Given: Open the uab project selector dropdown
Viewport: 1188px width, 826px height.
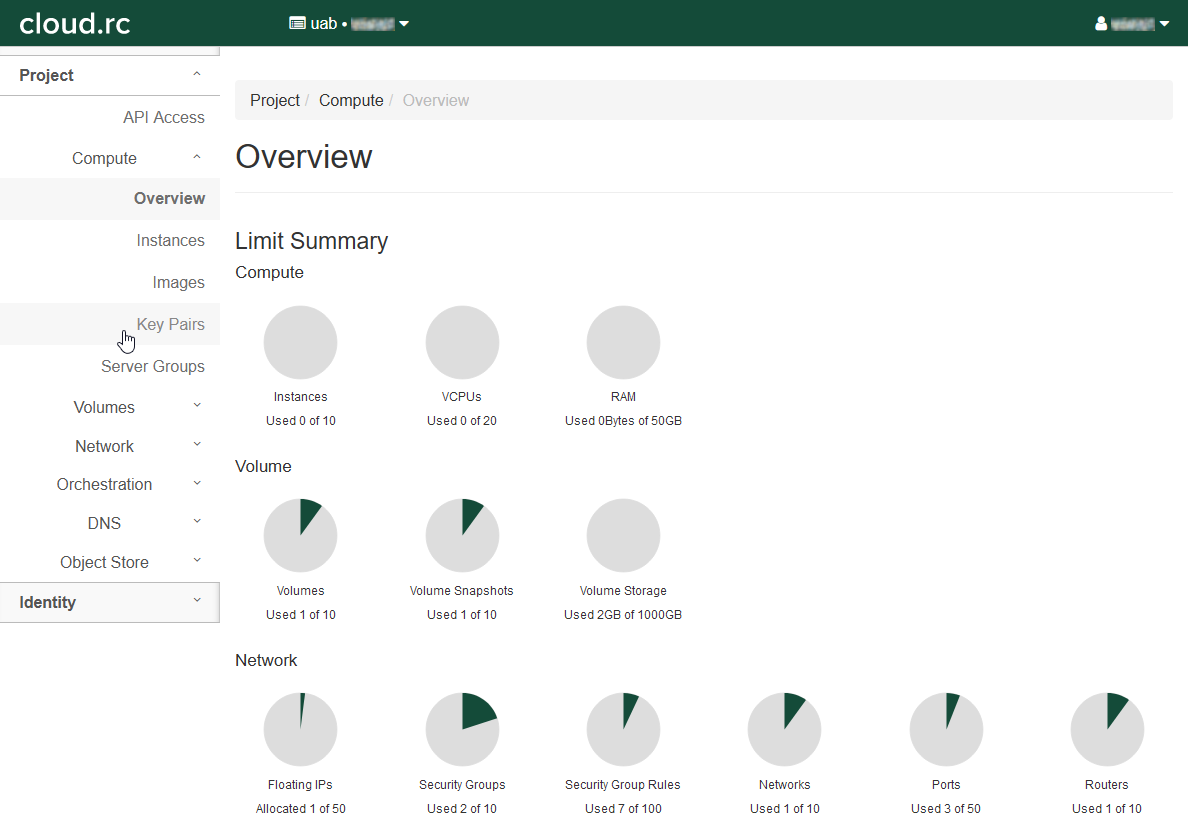Looking at the screenshot, I should point(349,24).
